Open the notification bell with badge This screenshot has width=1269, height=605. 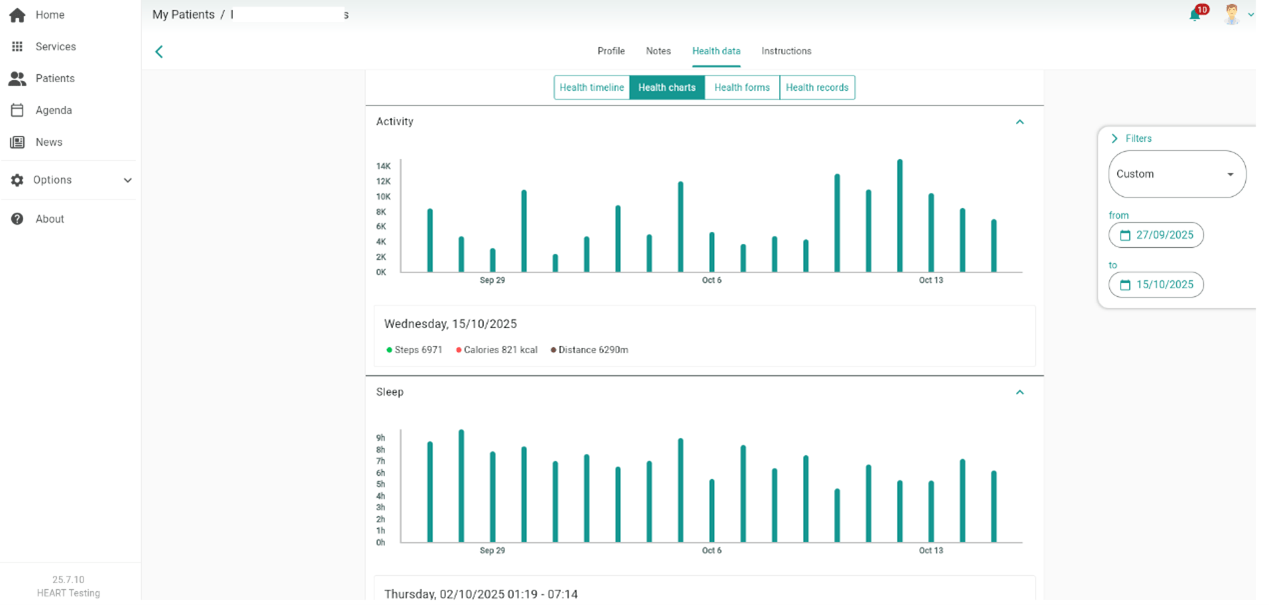1195,14
